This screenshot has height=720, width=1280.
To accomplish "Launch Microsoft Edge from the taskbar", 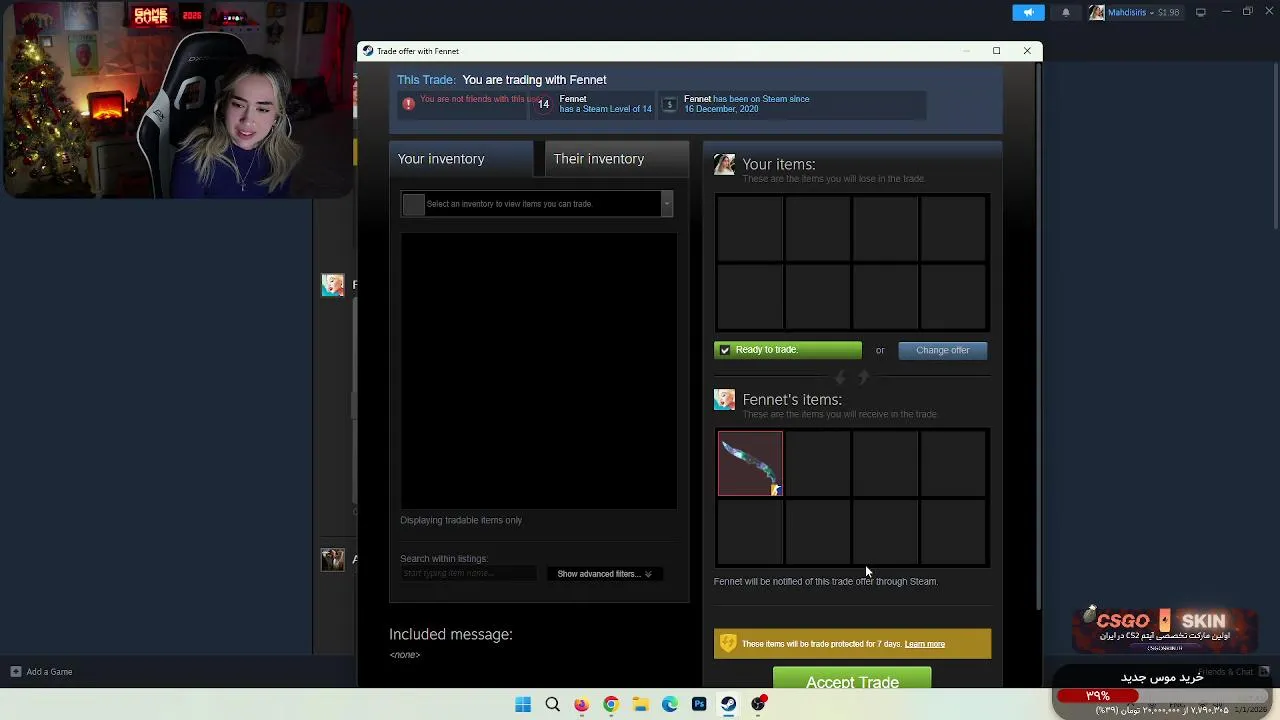I will coord(670,704).
